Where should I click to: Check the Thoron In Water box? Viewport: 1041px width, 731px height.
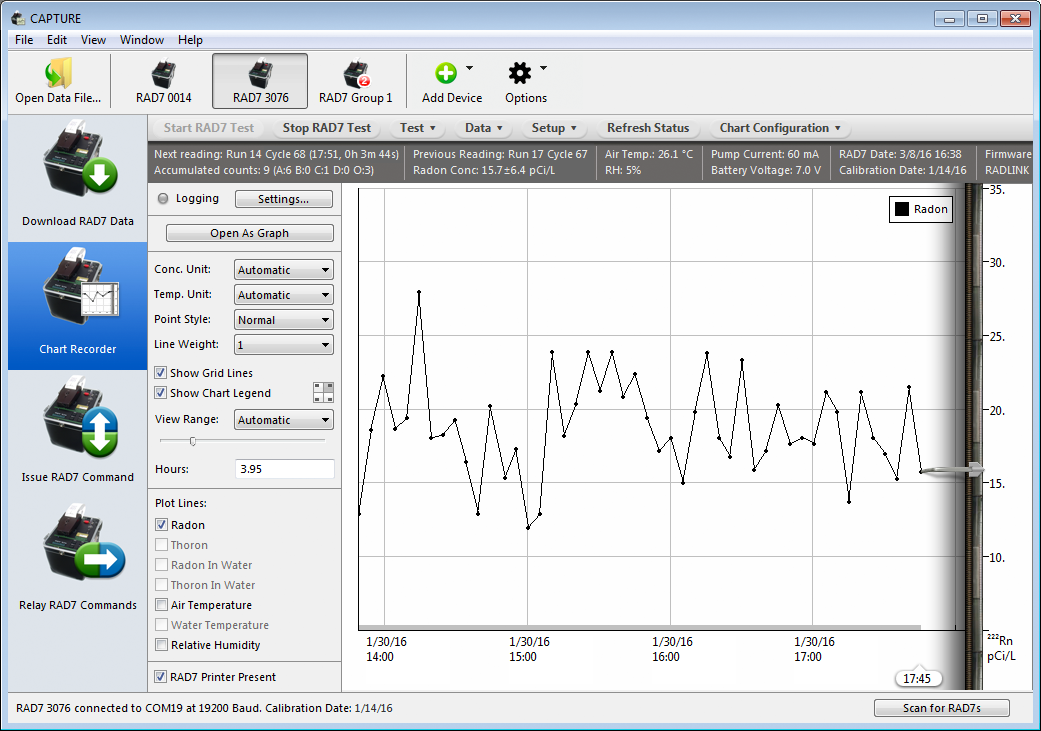pyautogui.click(x=161, y=584)
